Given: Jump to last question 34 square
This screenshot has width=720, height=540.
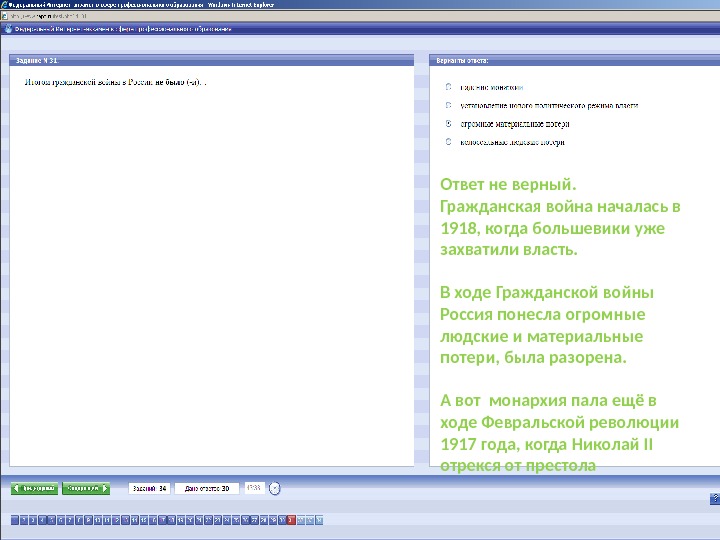Looking at the screenshot, I should tap(319, 520).
